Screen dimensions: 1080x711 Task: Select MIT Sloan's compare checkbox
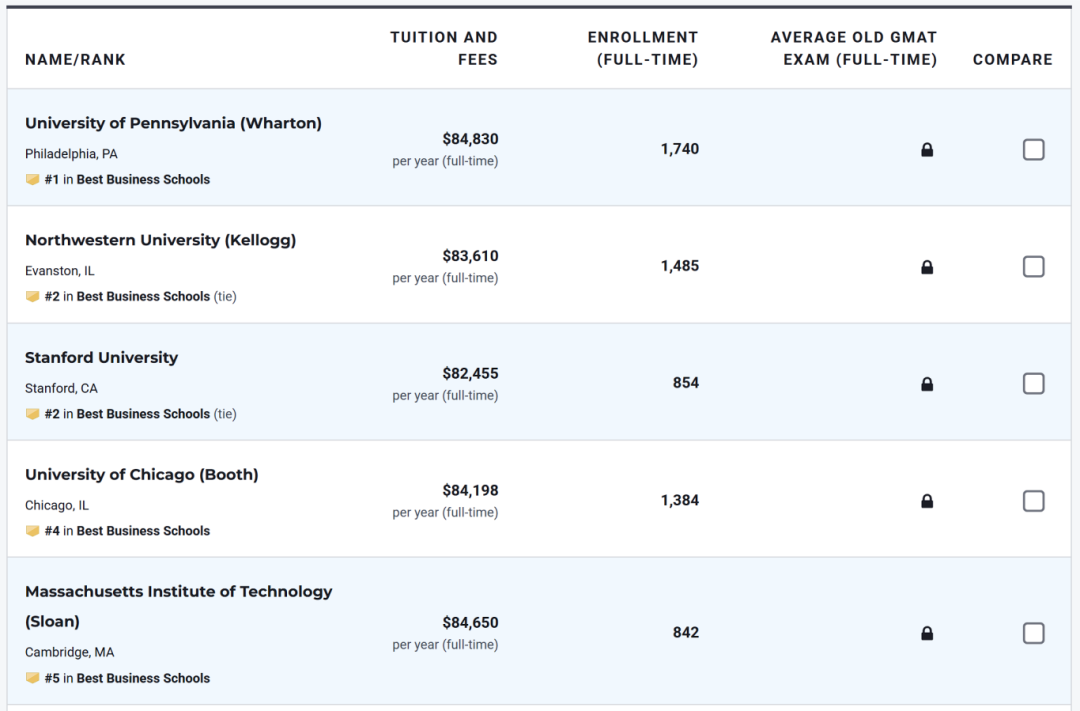1033,633
